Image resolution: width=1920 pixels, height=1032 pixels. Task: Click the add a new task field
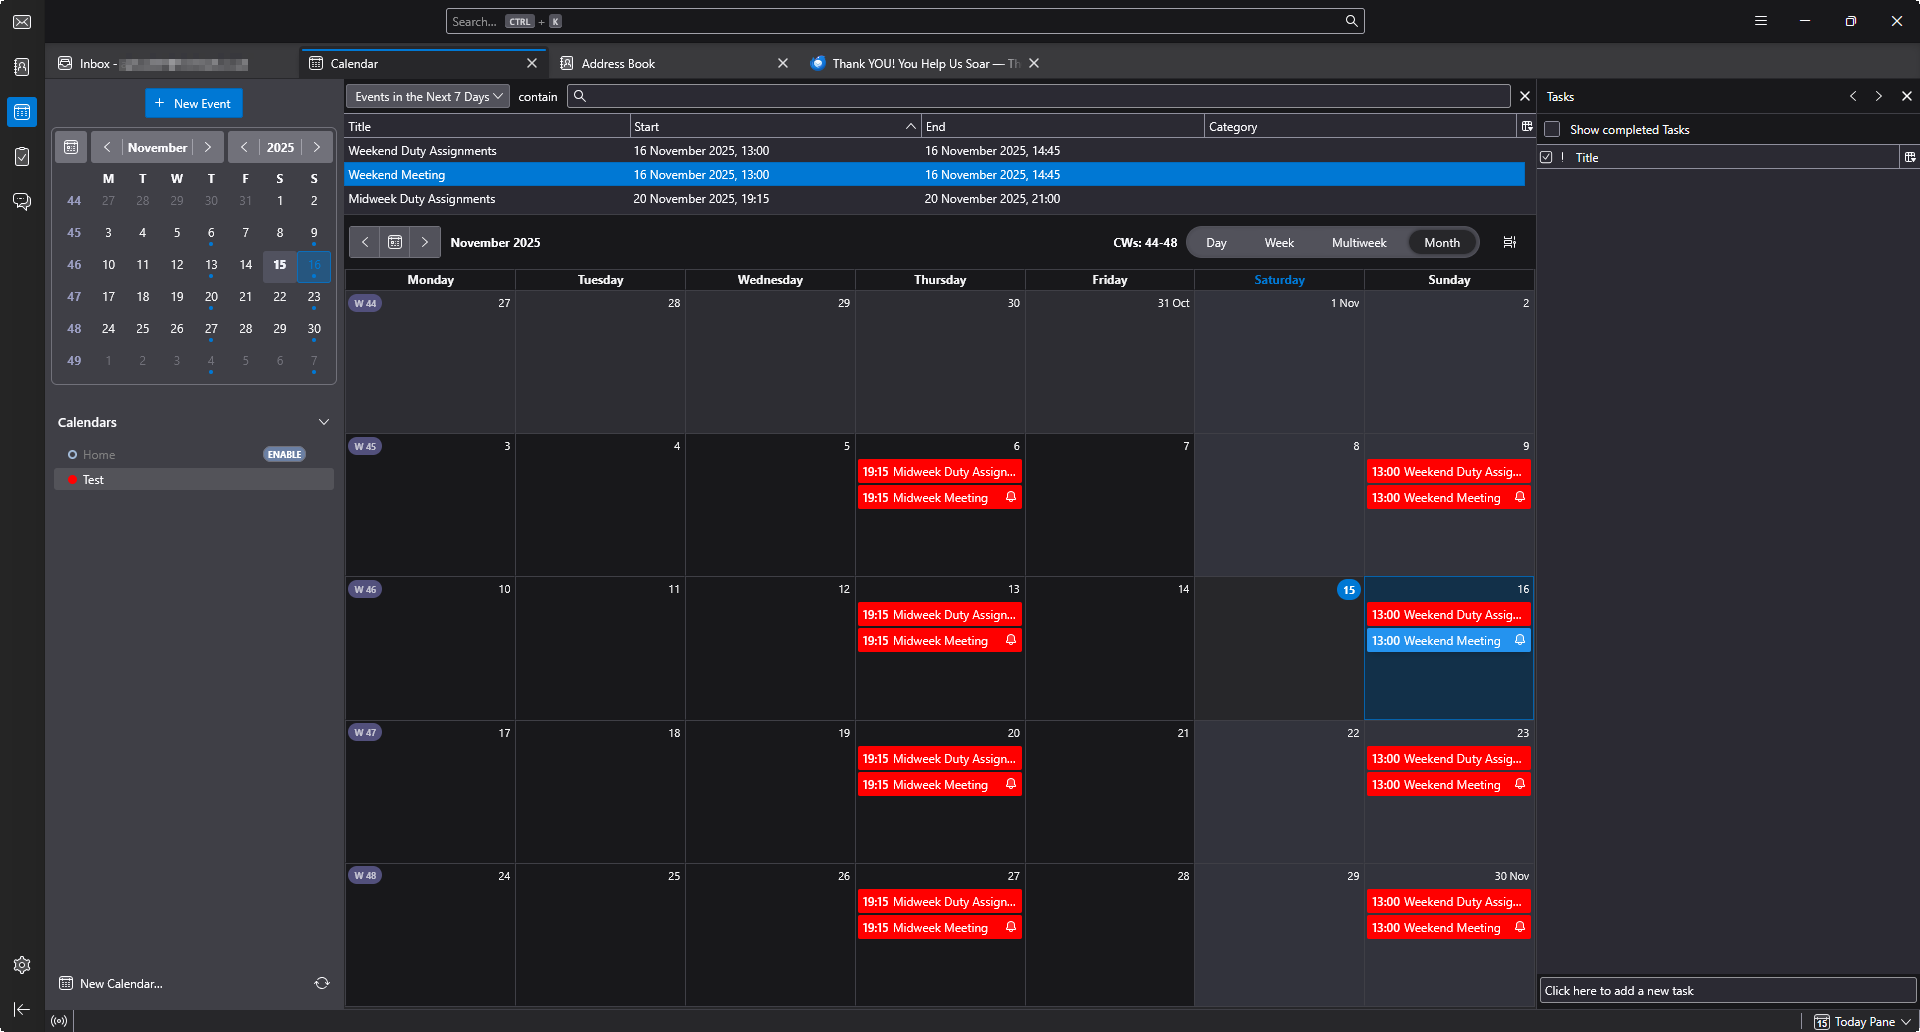[x=1727, y=991]
